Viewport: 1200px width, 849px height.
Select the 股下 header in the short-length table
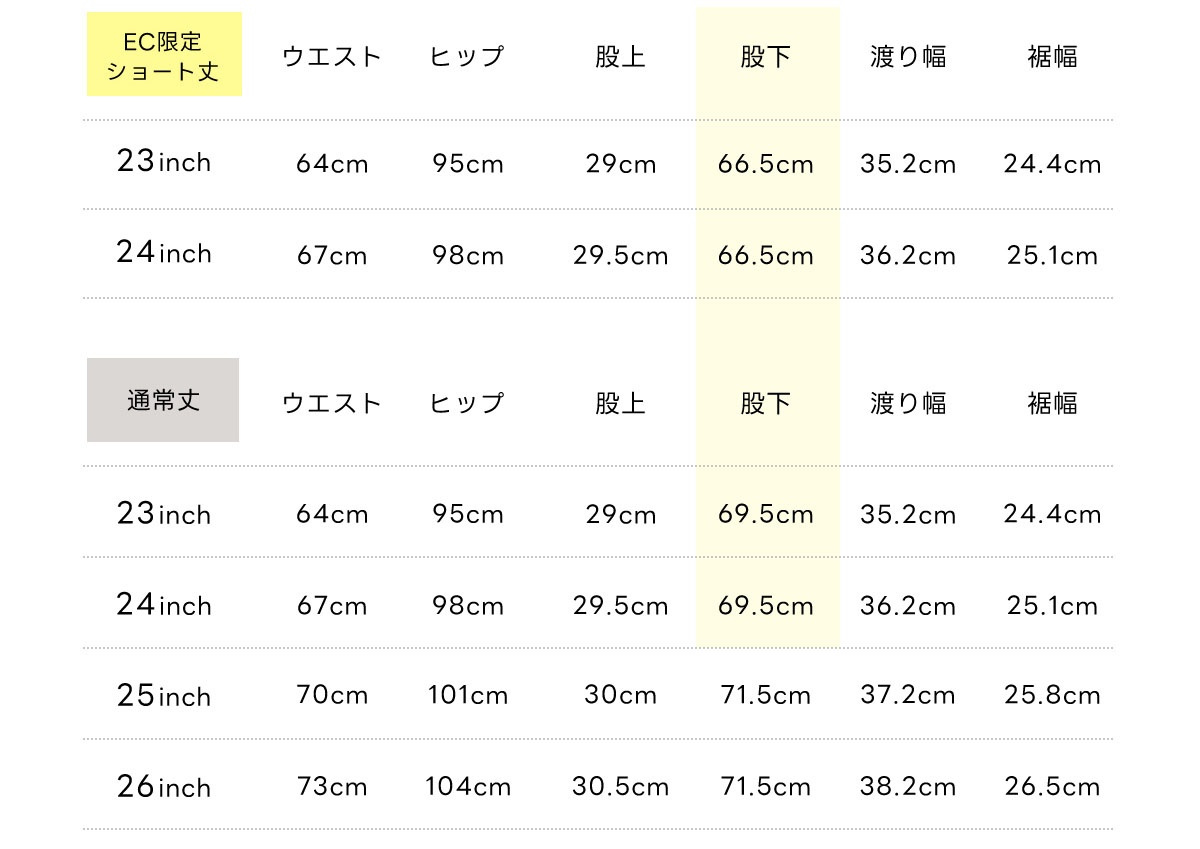tap(766, 57)
